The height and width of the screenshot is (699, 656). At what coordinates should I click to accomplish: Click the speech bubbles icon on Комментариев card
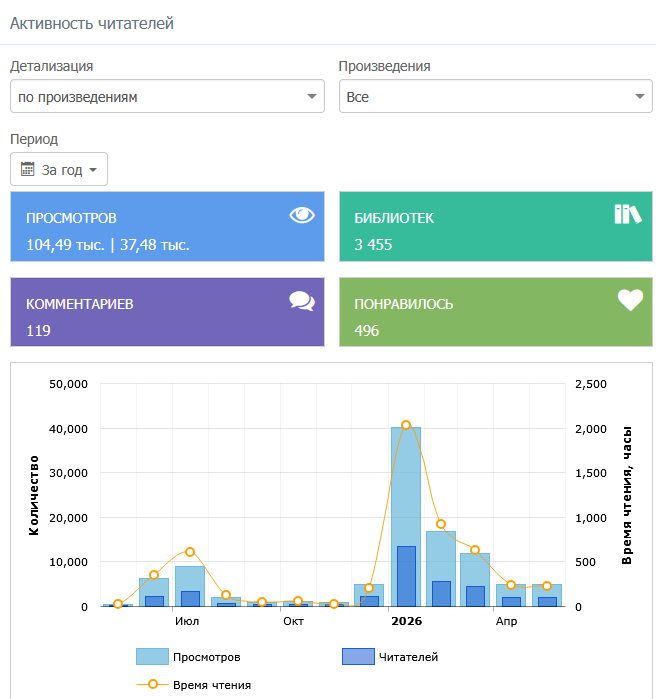coord(302,301)
